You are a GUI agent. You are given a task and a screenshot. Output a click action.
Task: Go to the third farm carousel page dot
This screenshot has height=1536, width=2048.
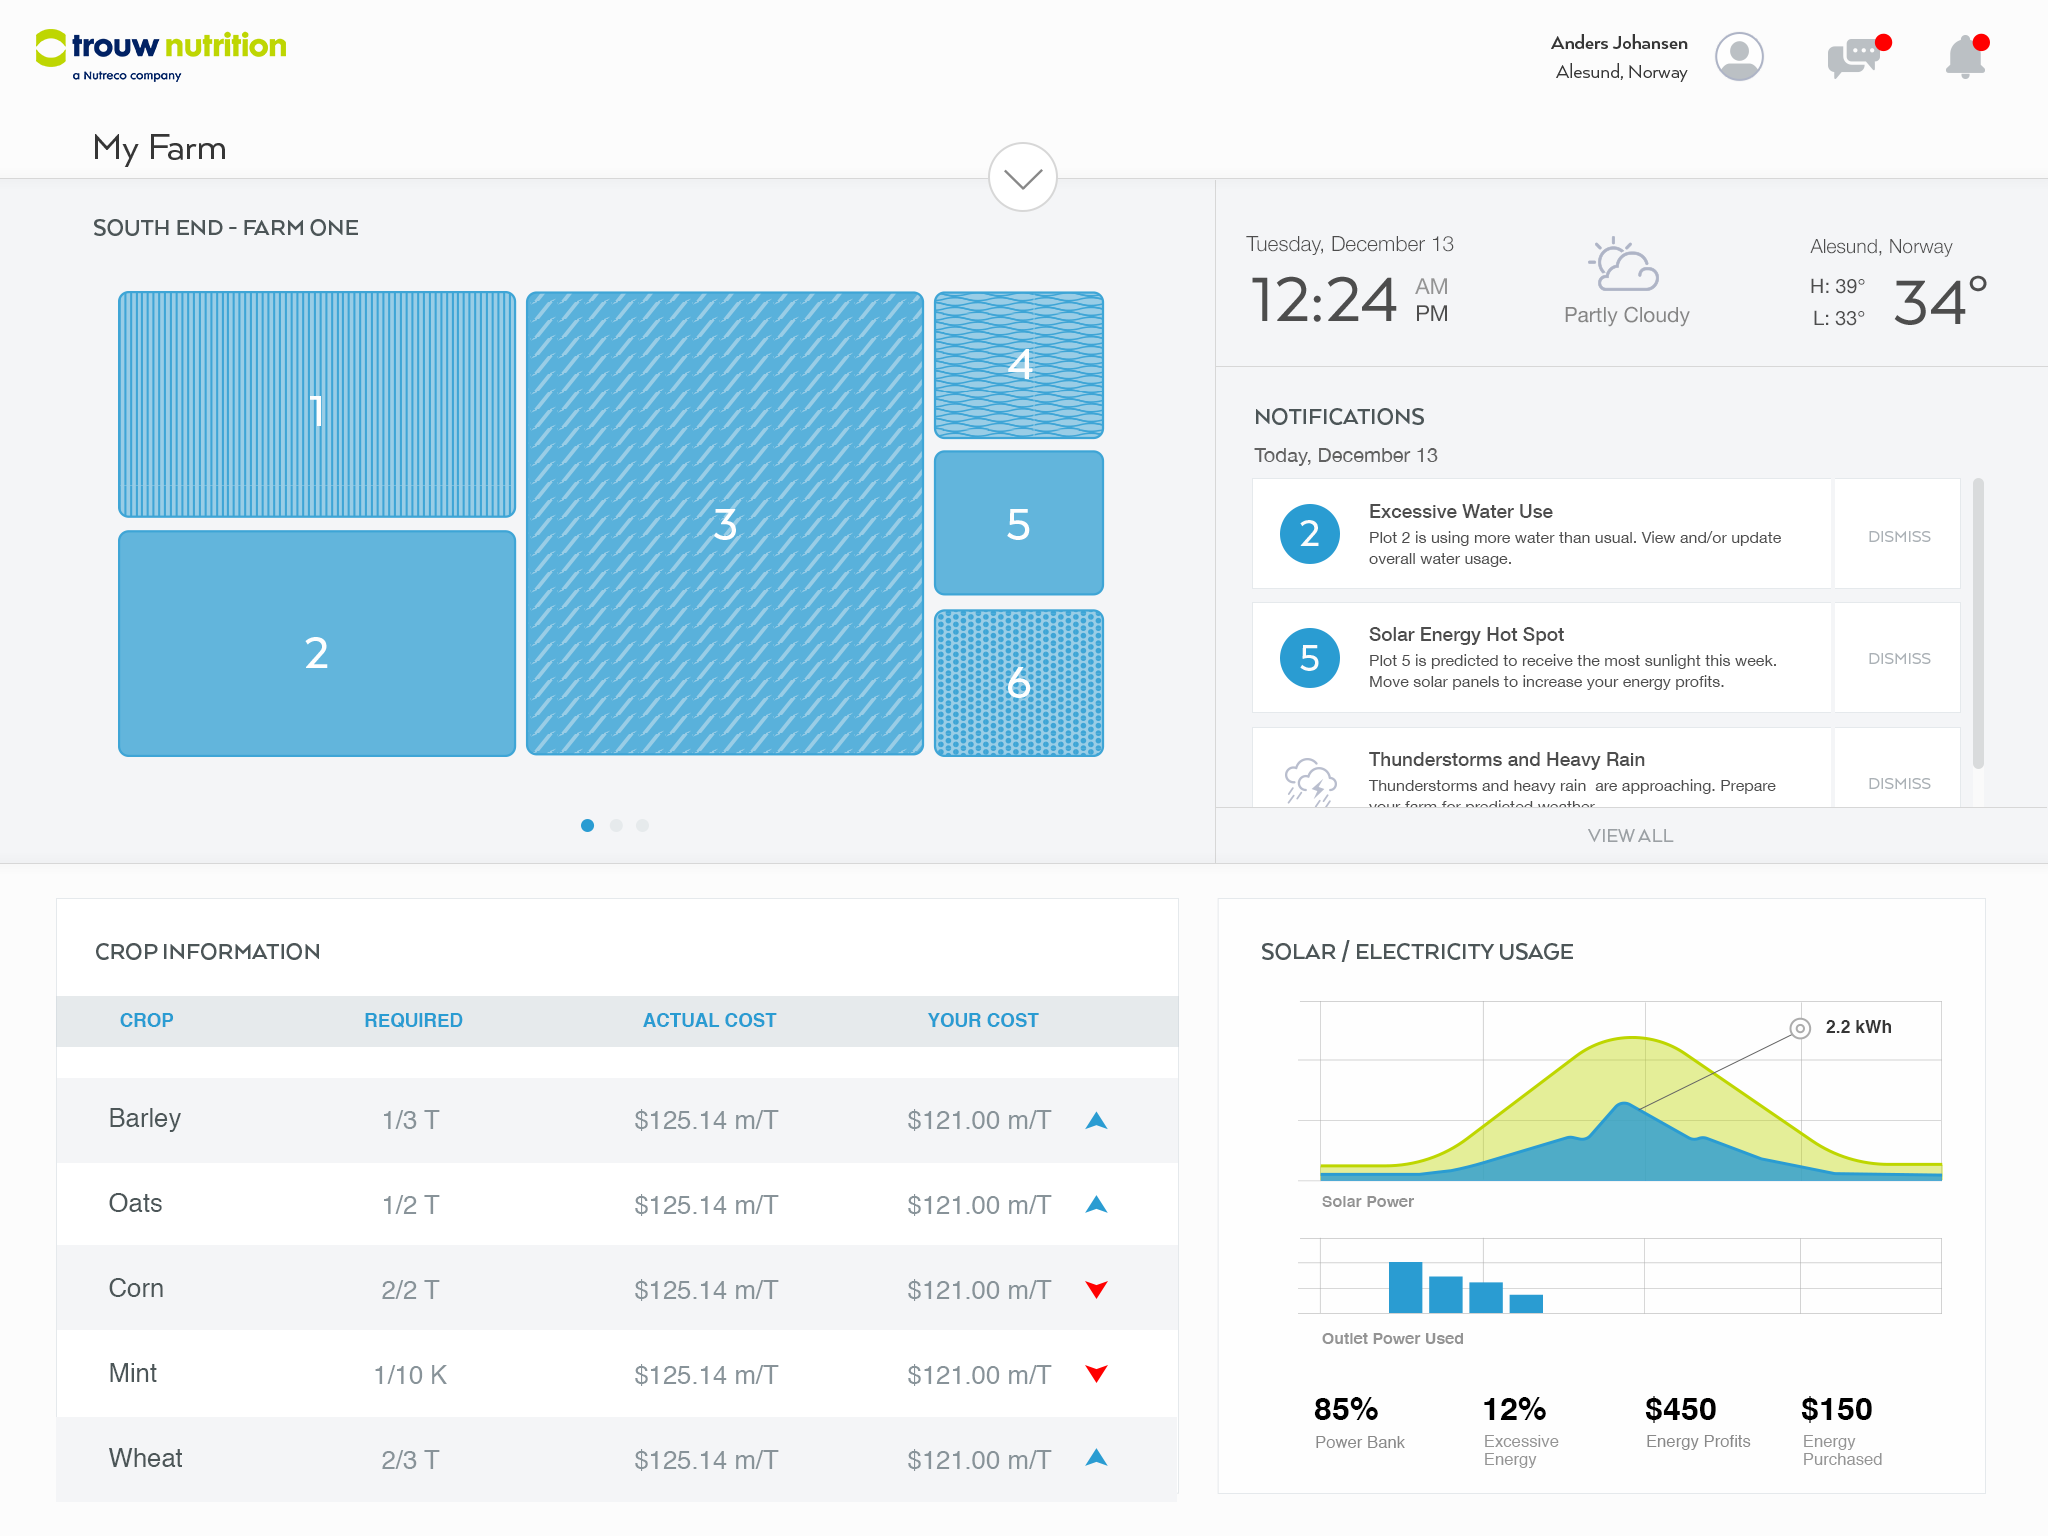[642, 825]
